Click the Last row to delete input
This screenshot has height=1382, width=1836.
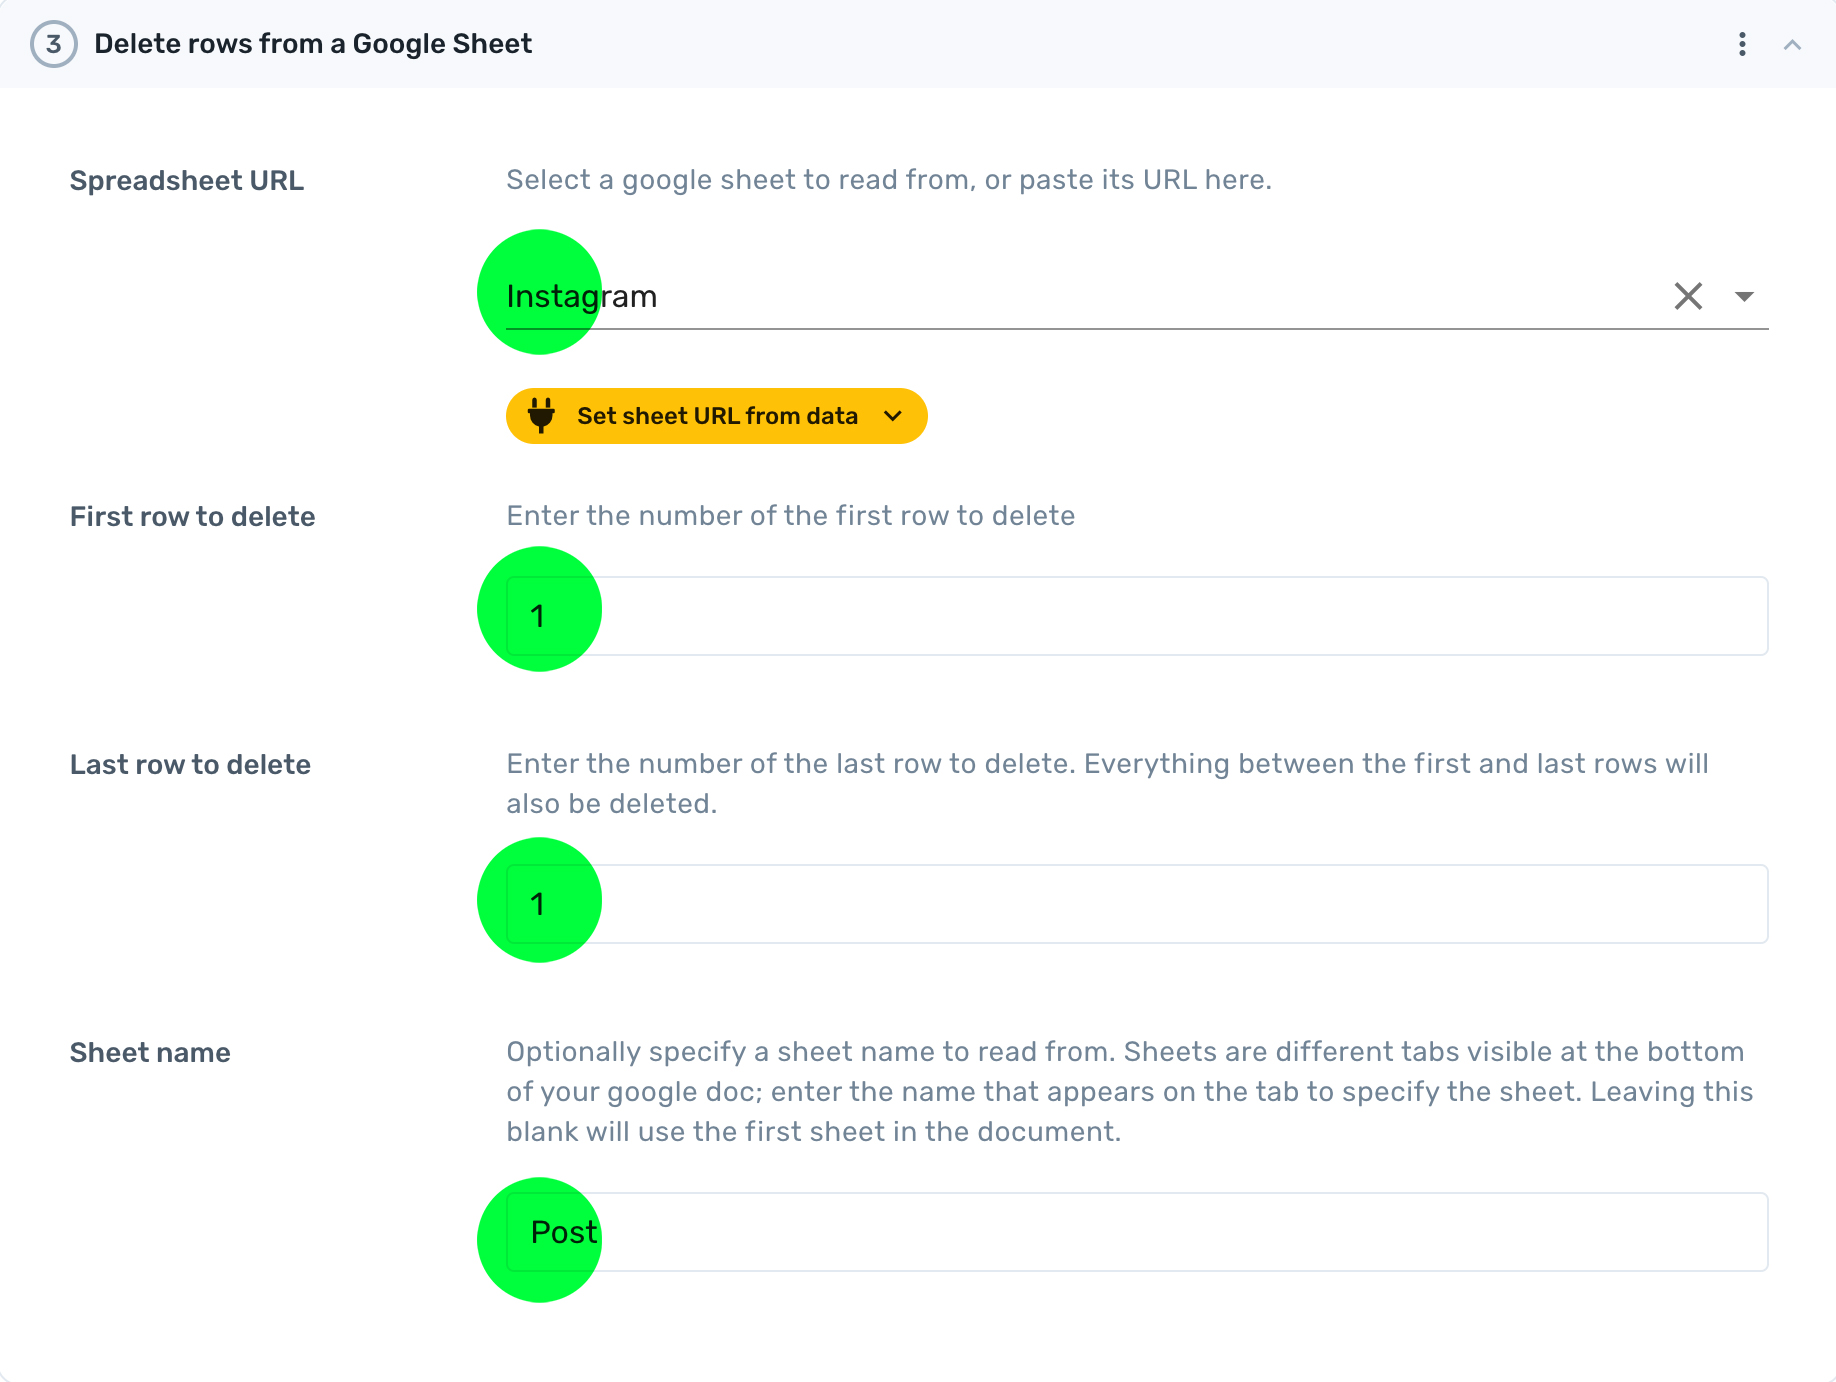point(1136,904)
